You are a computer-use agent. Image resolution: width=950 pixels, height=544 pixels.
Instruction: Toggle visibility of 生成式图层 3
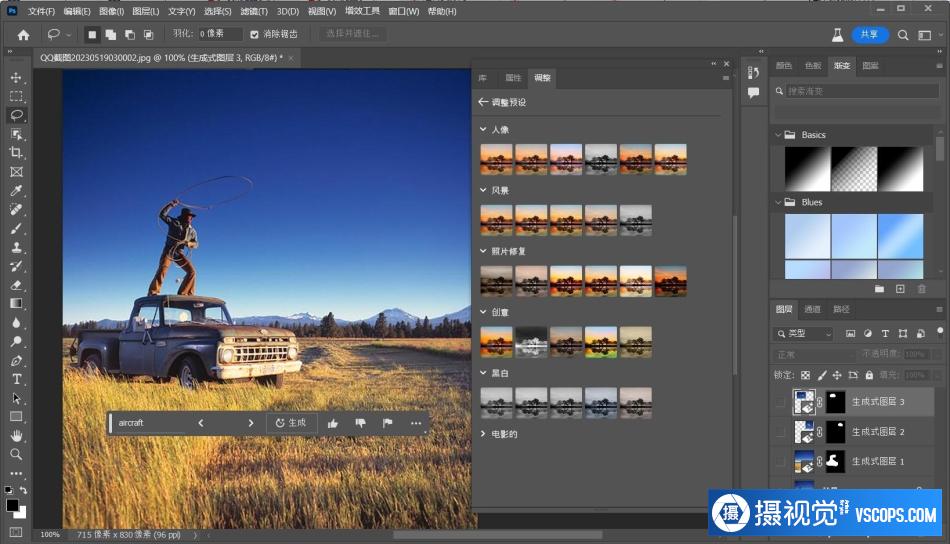tap(780, 402)
